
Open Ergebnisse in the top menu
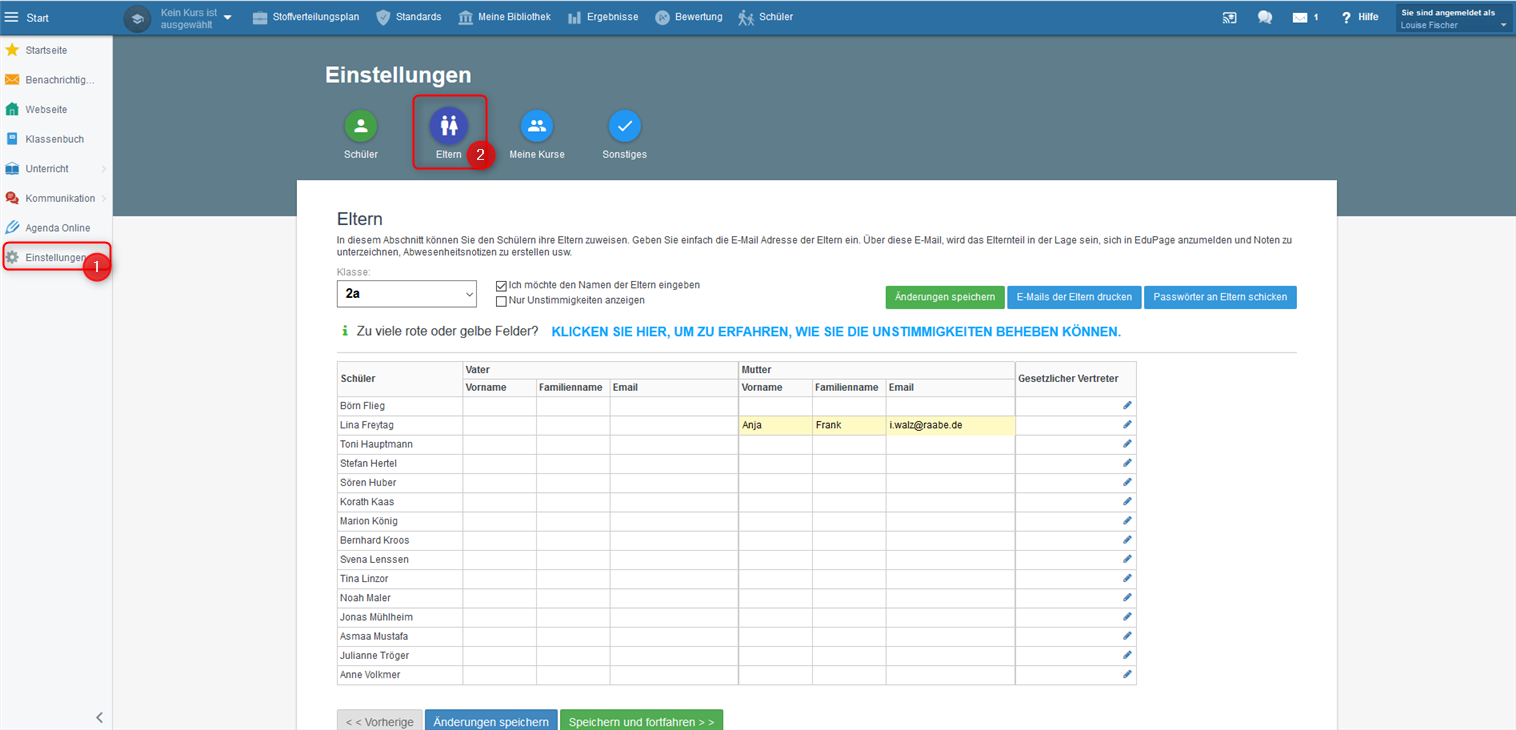603,17
